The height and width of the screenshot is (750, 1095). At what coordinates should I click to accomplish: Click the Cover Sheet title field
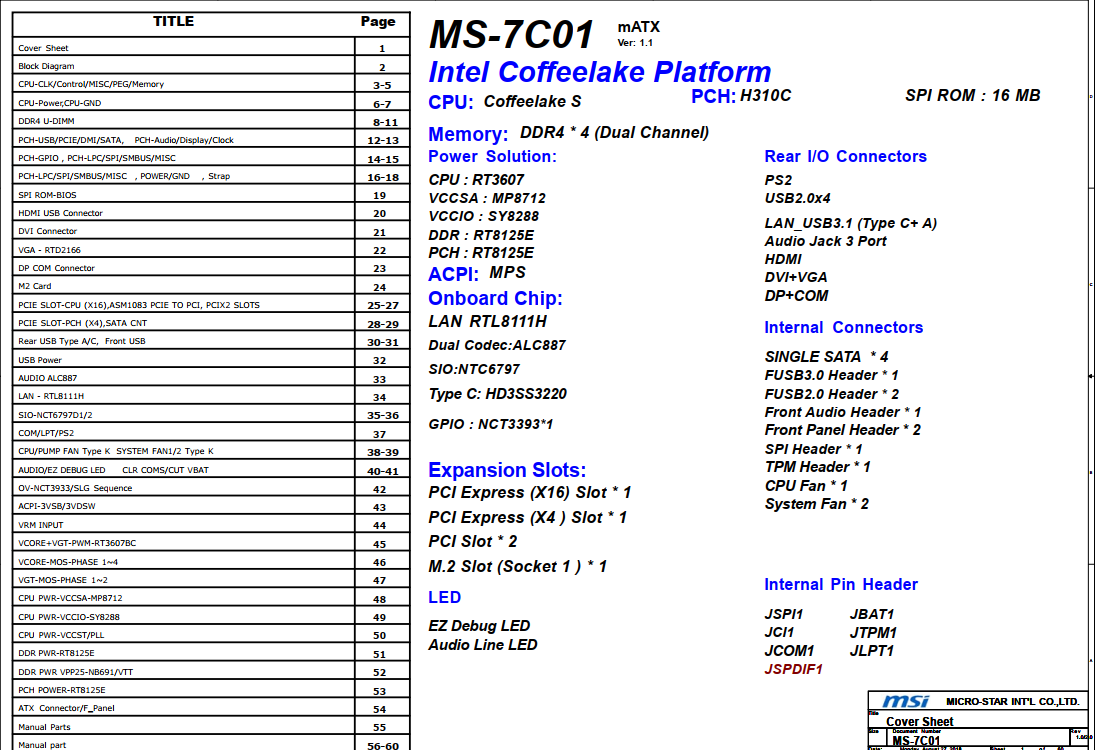point(919,721)
